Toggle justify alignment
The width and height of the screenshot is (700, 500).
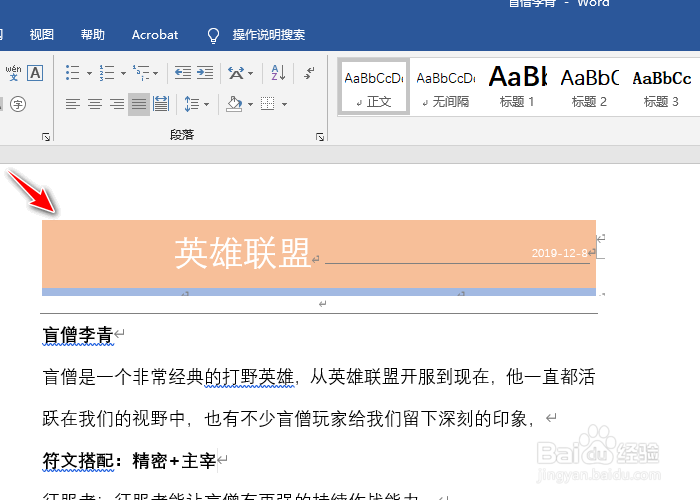[x=139, y=104]
